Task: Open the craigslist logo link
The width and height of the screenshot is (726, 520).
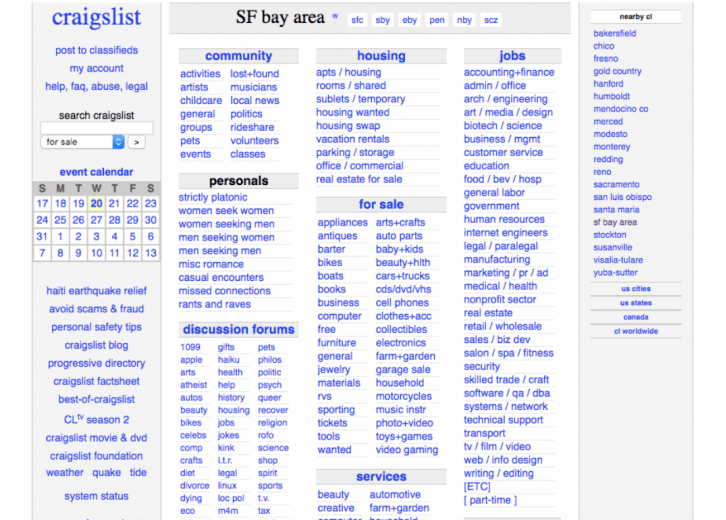Action: coord(96,17)
